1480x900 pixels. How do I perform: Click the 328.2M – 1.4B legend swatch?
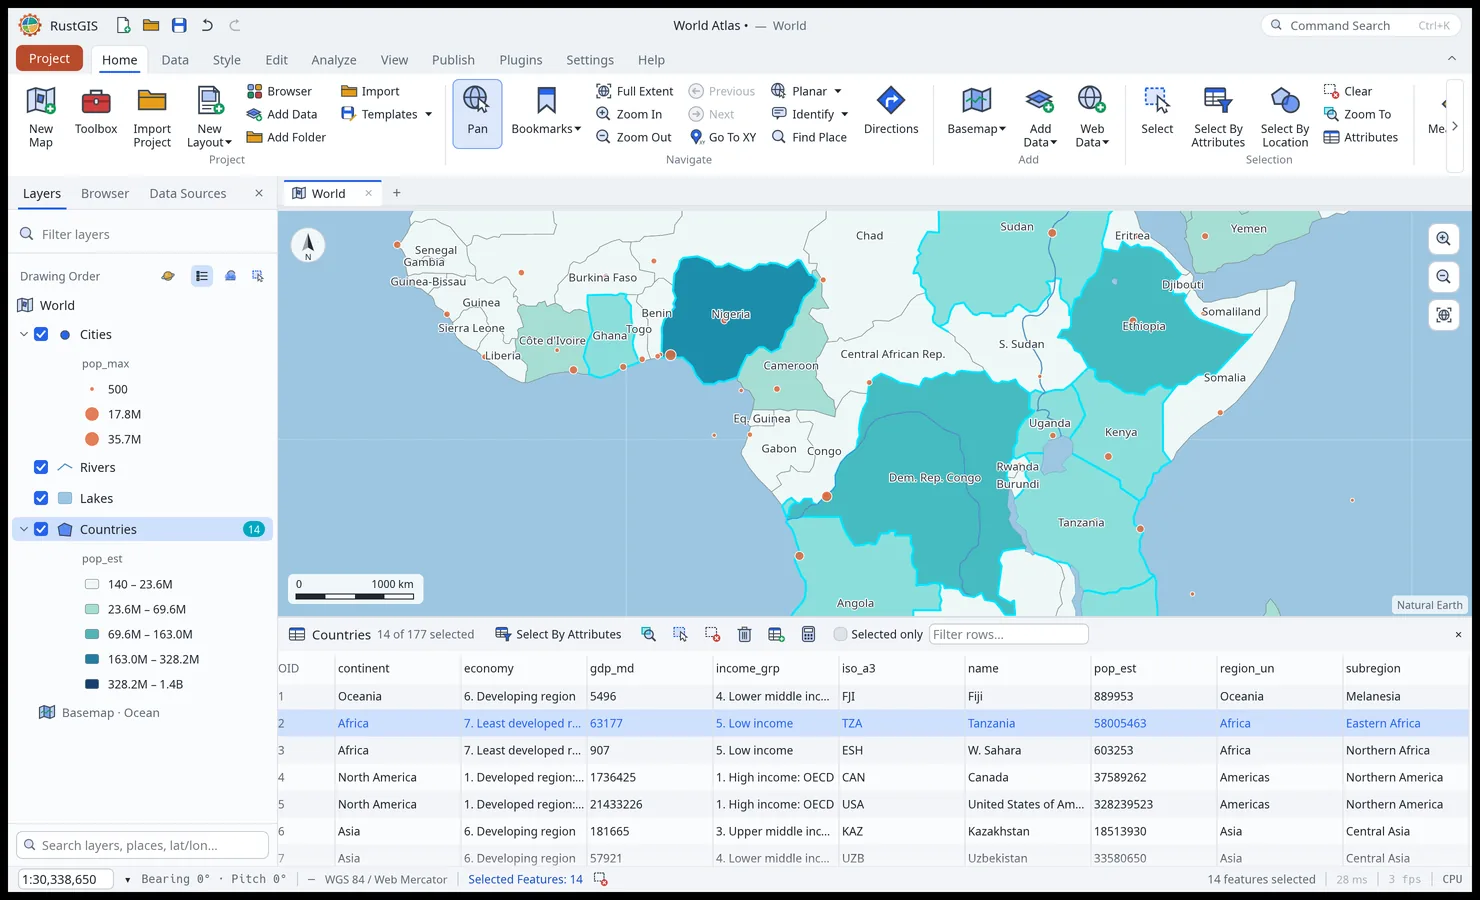[92, 684]
